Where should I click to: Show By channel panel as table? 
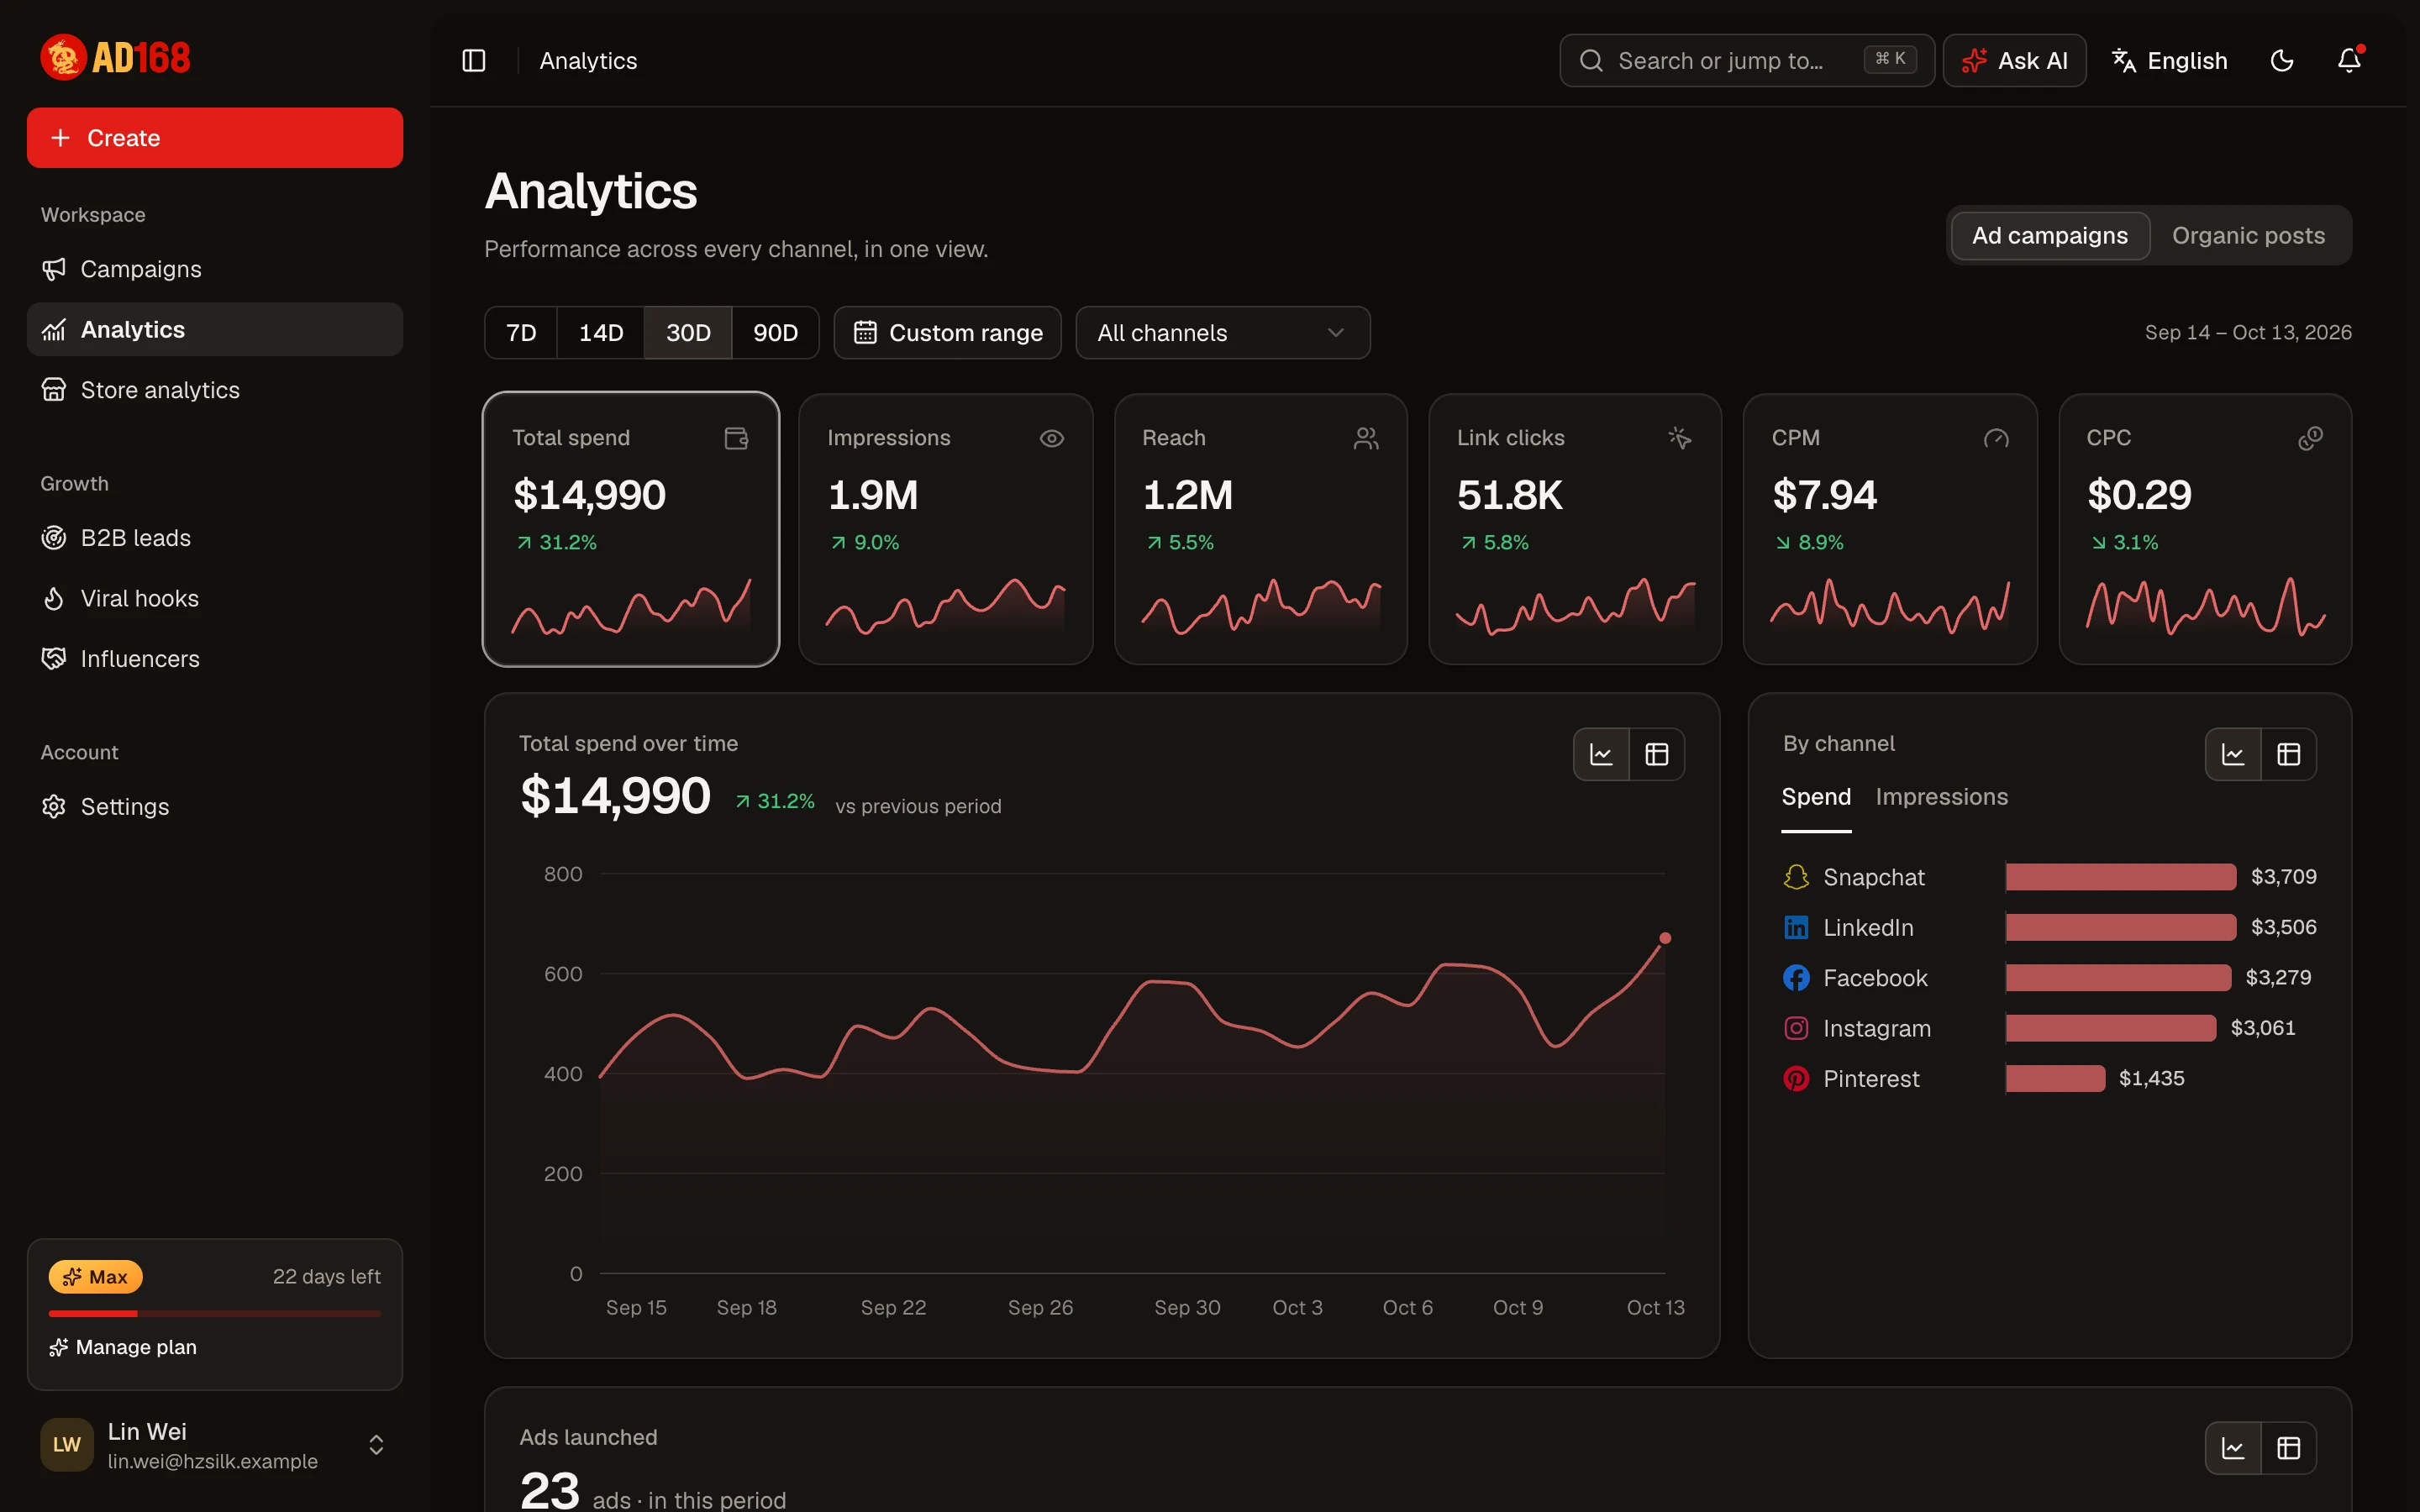2289,754
